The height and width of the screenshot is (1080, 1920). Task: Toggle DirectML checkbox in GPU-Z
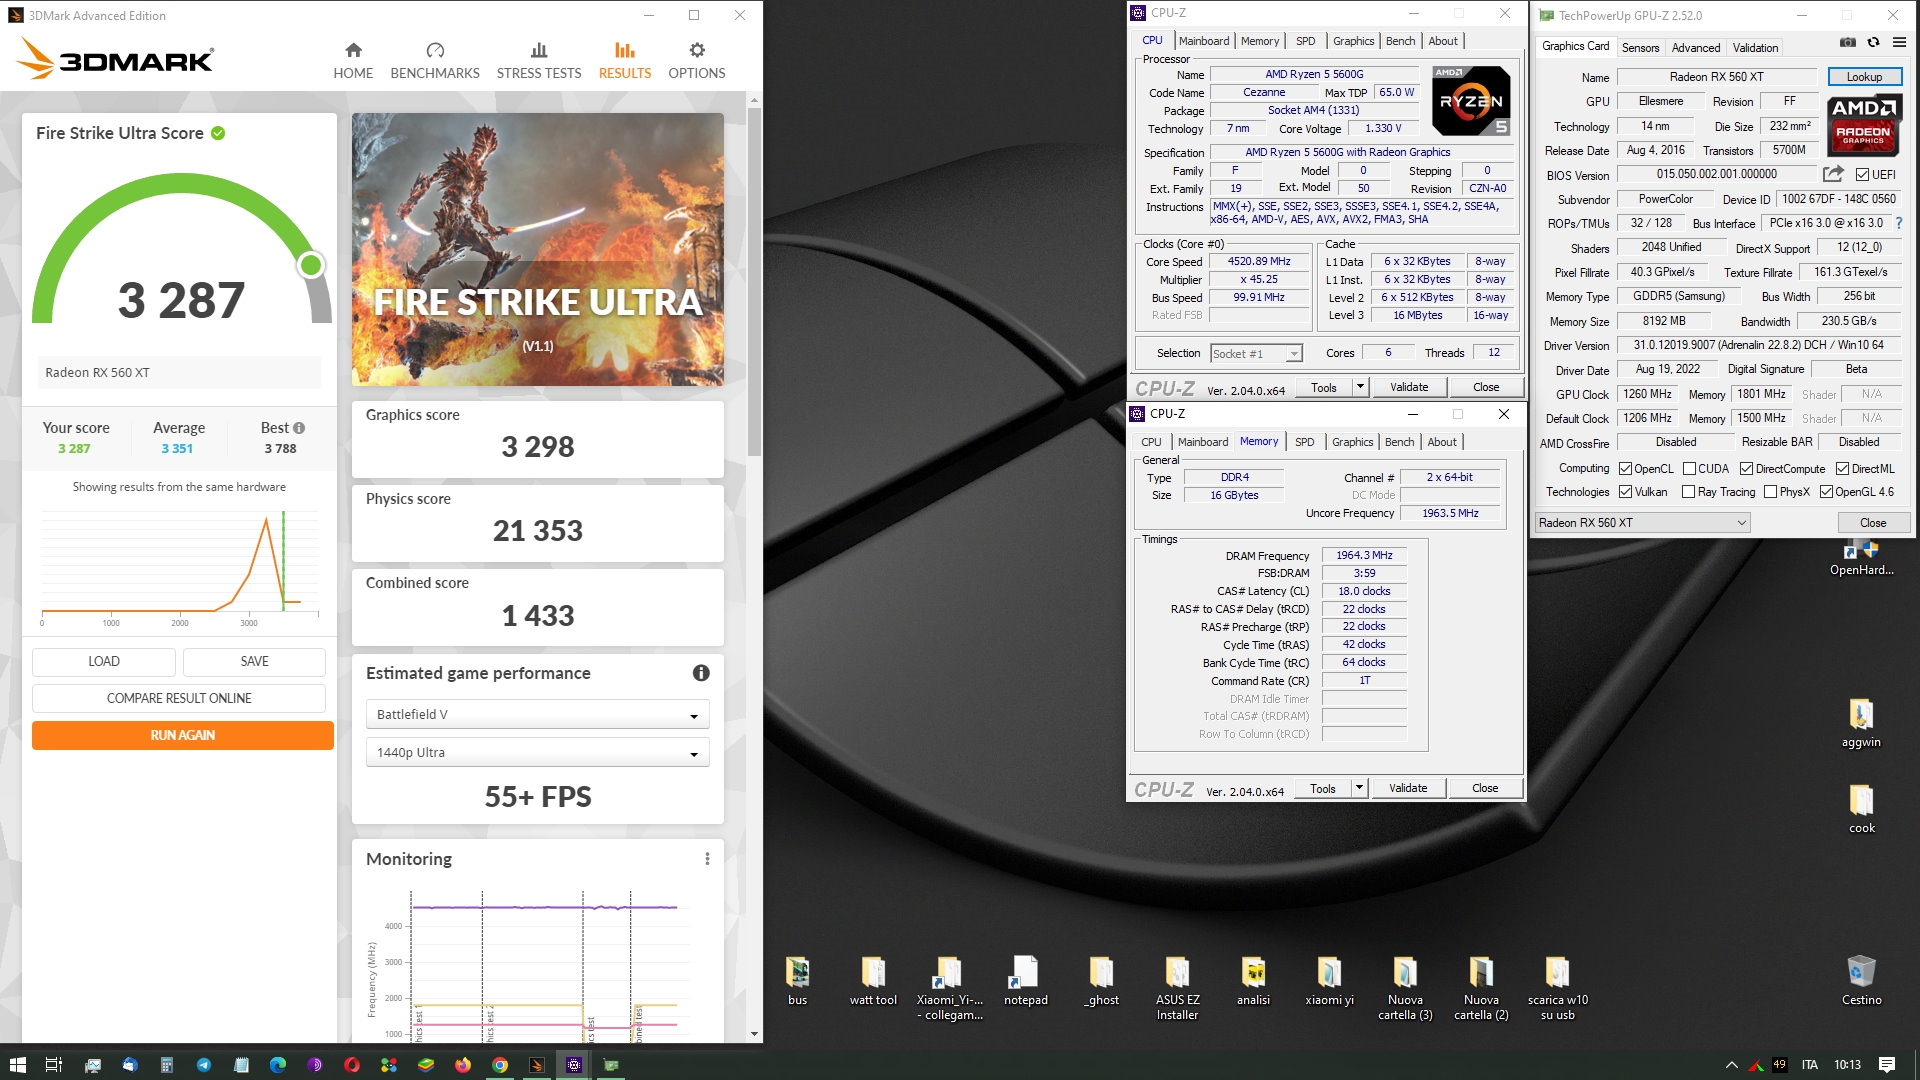(1842, 469)
